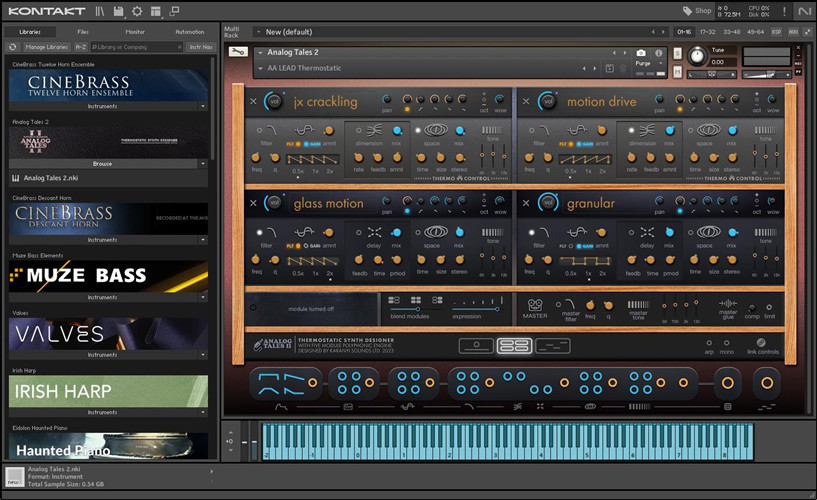Click the Shop tag icon
This screenshot has width=817, height=500.
point(688,11)
